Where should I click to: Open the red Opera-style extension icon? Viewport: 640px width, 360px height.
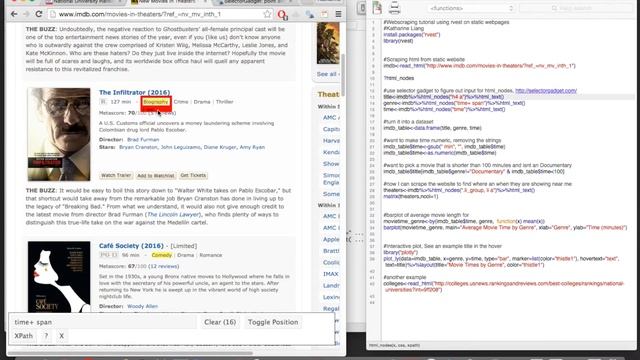tap(282, 15)
